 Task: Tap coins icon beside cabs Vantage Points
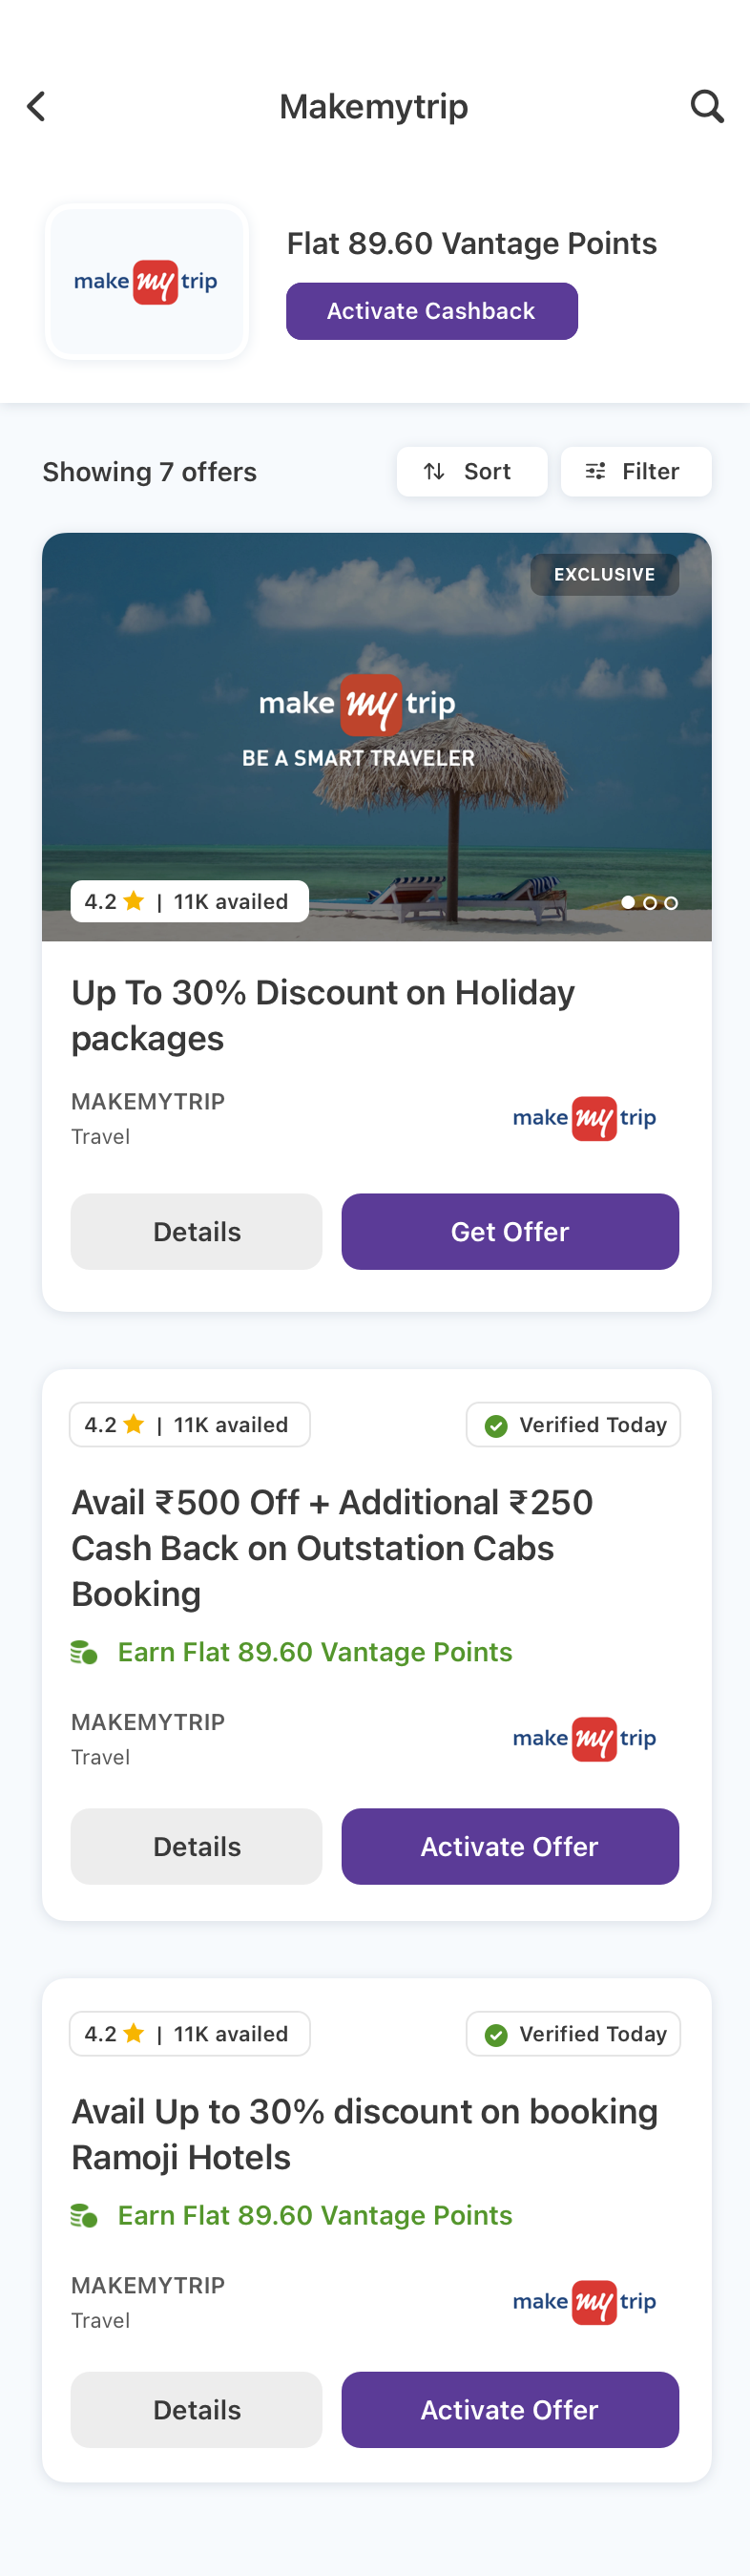pyautogui.click(x=84, y=1653)
